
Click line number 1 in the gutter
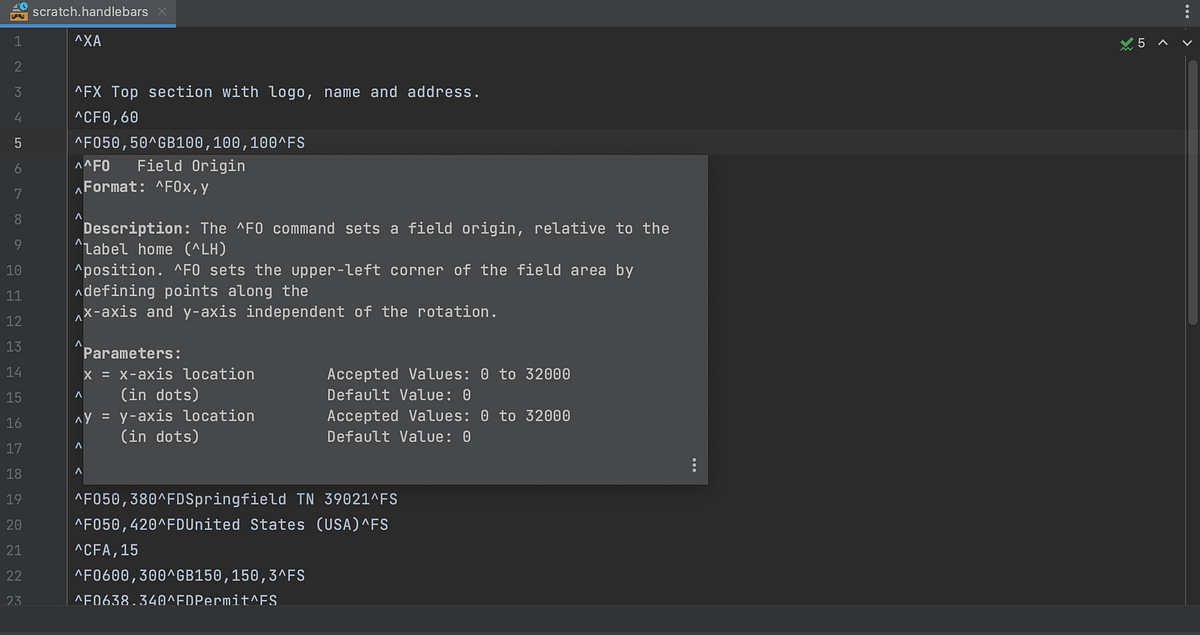[17, 41]
